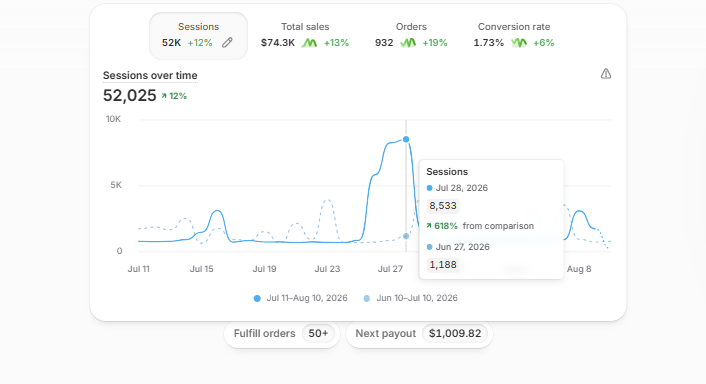
Task: Click the Orders sparkline icon
Action: (x=408, y=43)
